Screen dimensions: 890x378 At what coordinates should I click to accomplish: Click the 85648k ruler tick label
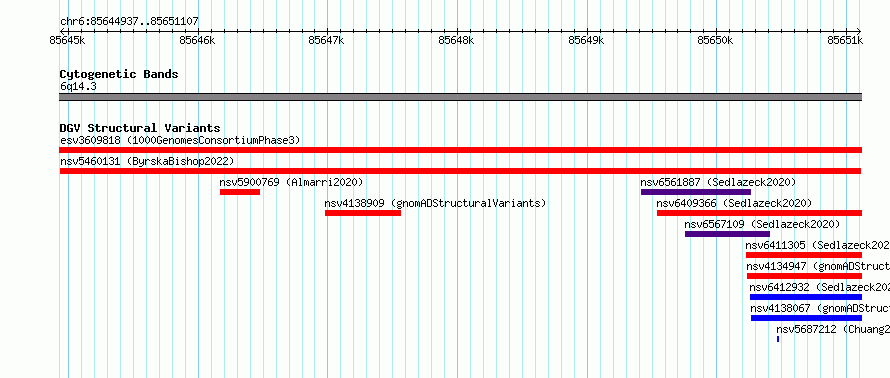coord(456,40)
